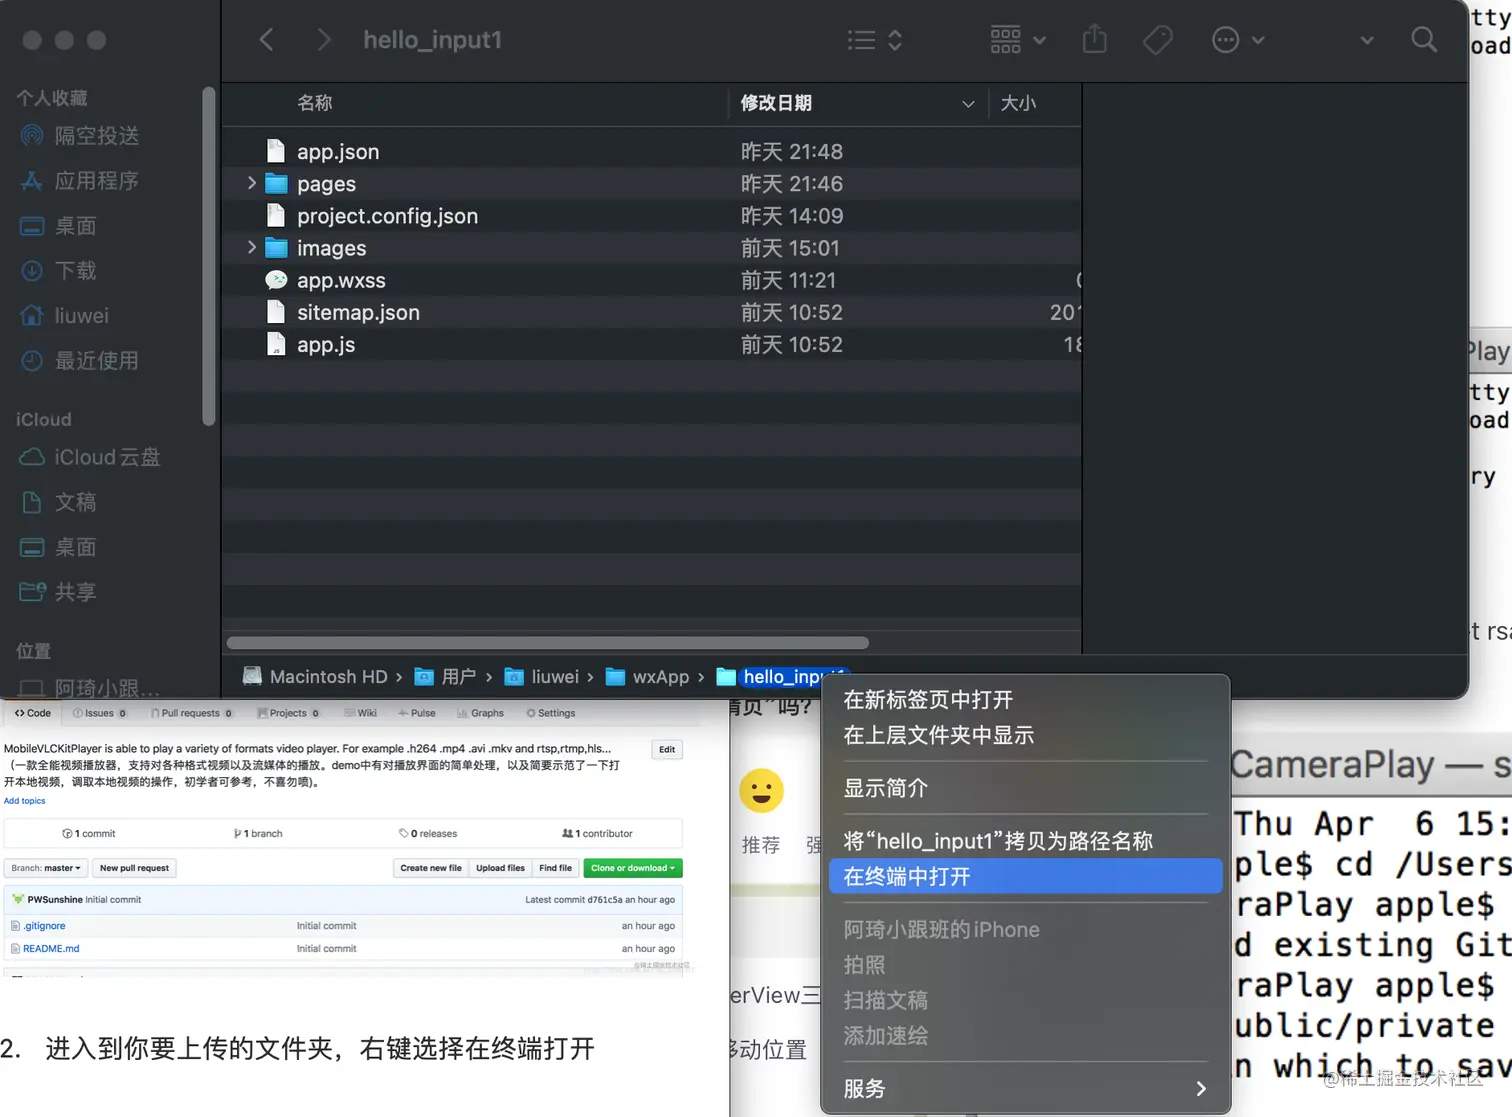1512x1117 pixels.
Task: Click the Add topics link
Action: [24, 801]
